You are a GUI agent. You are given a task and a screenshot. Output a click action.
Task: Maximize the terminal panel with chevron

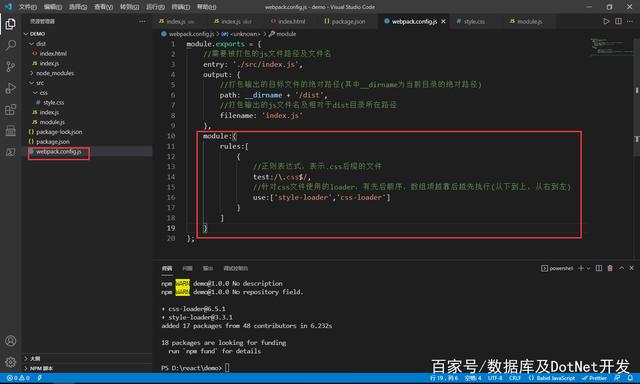(621, 268)
